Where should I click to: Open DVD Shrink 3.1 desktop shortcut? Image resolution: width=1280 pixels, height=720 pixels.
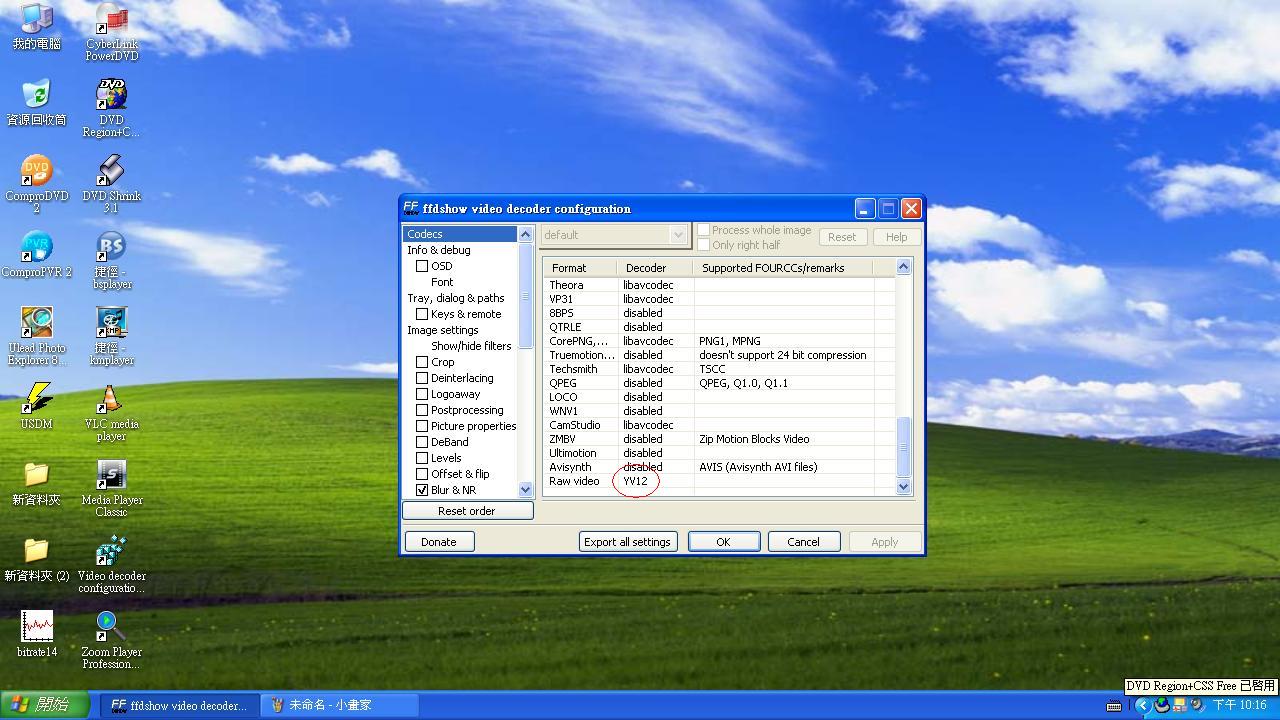click(111, 173)
